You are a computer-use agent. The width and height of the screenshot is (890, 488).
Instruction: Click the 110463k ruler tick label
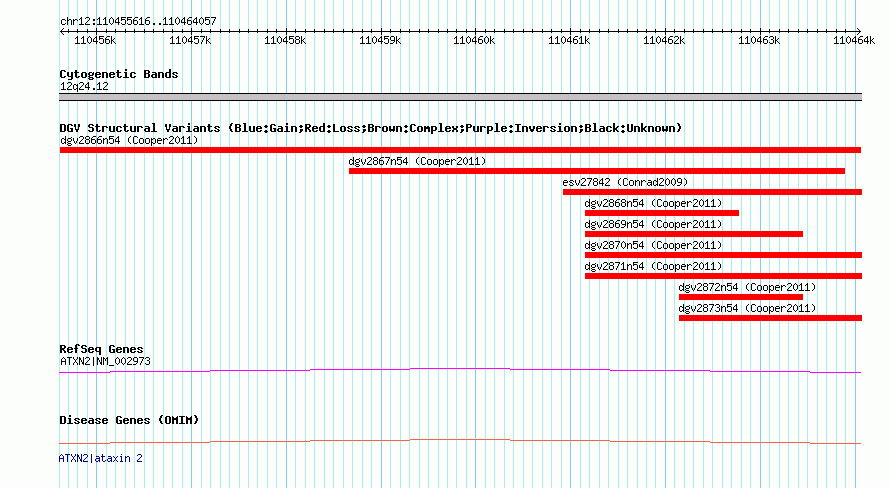click(759, 40)
